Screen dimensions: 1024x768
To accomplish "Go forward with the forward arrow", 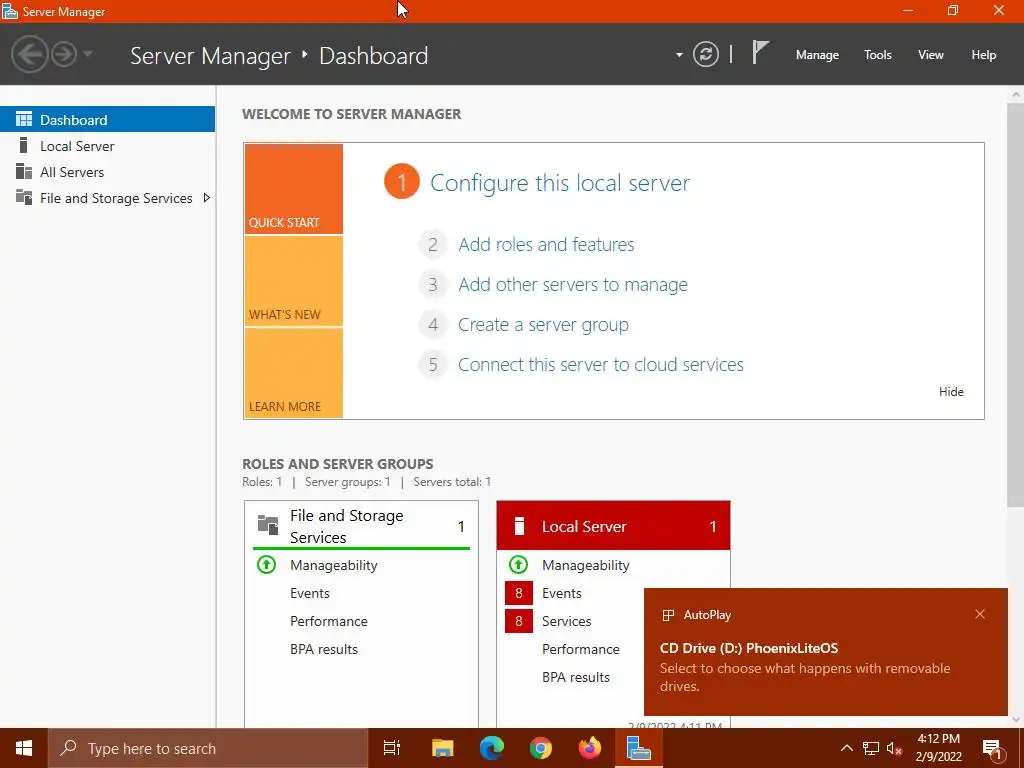I will pyautogui.click(x=64, y=54).
